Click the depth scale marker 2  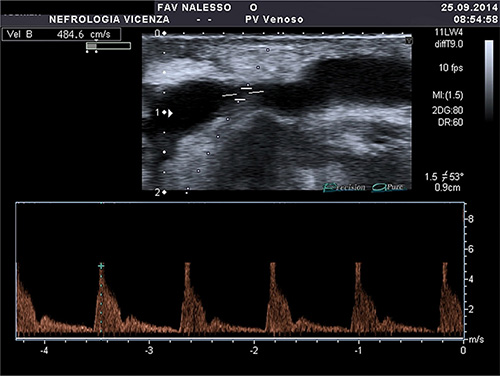coord(157,192)
